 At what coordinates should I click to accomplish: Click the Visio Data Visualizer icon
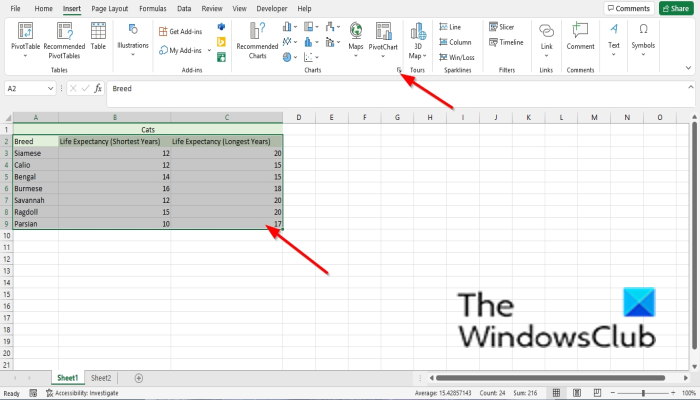pos(221,27)
